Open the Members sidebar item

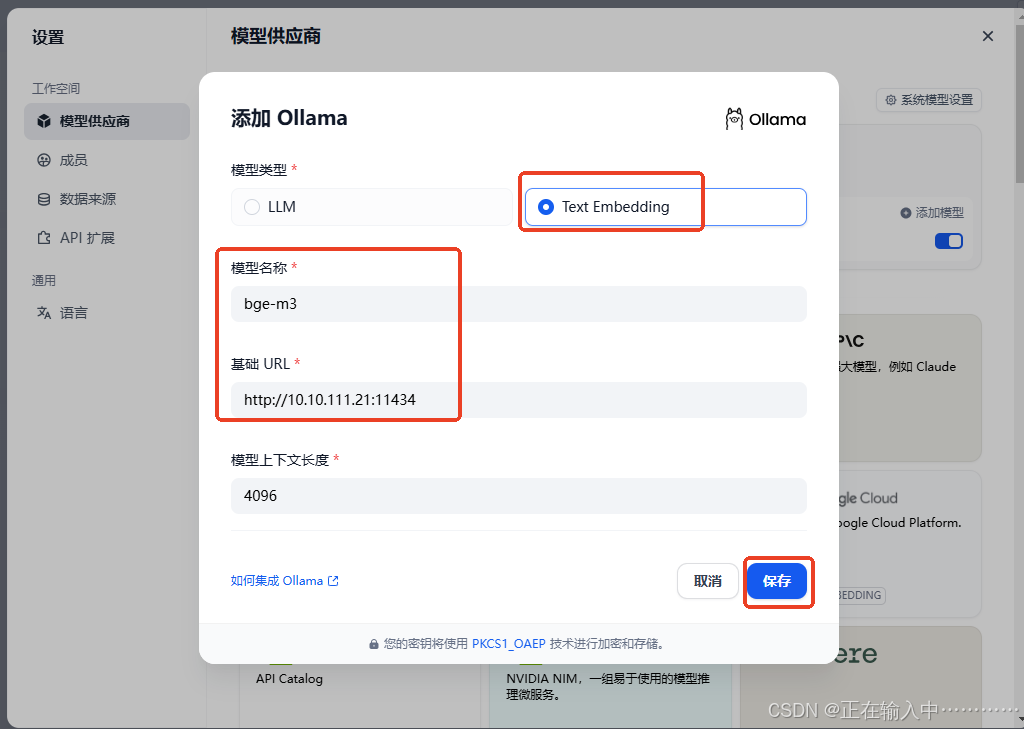pos(107,160)
